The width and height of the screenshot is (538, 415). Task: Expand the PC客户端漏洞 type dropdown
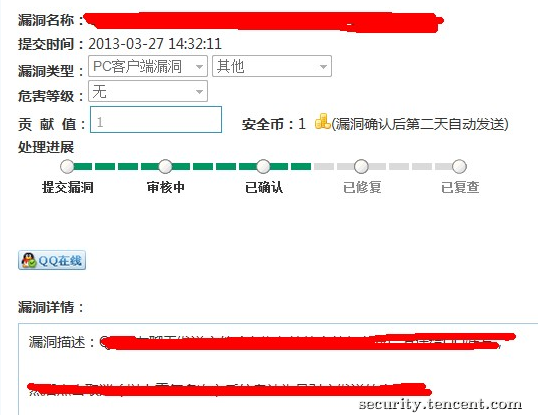point(148,66)
